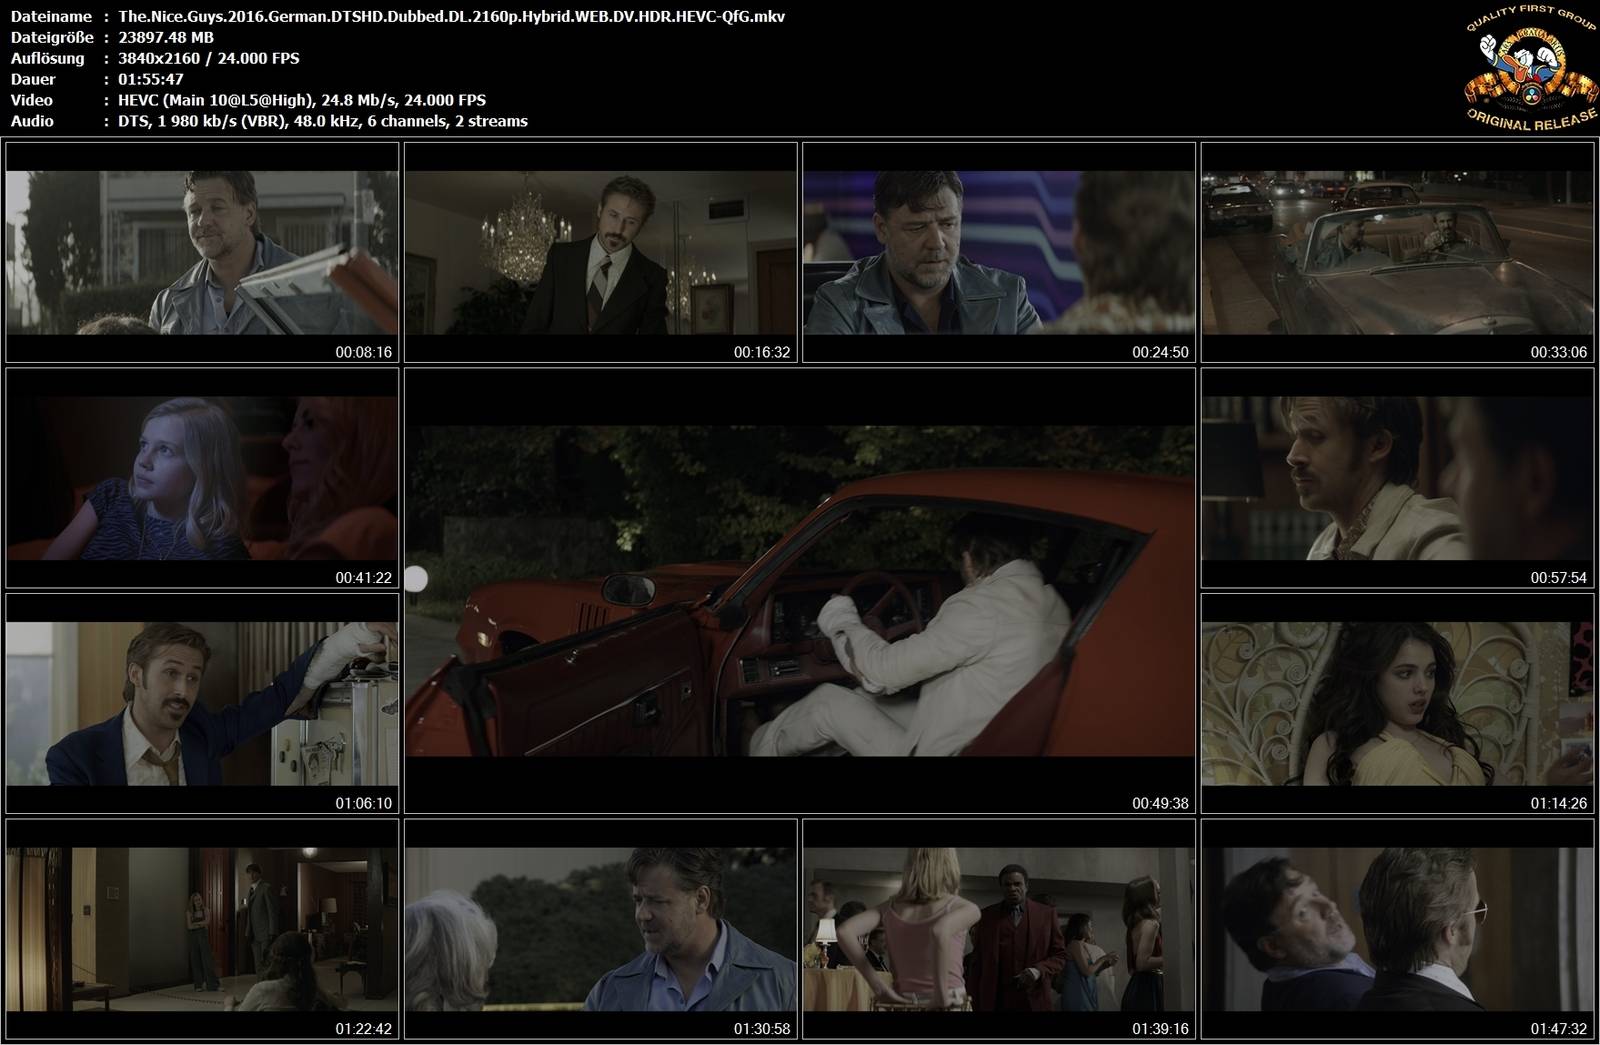Open the large red car frame 00:49:38
The width and height of the screenshot is (1600, 1045).
point(800,591)
